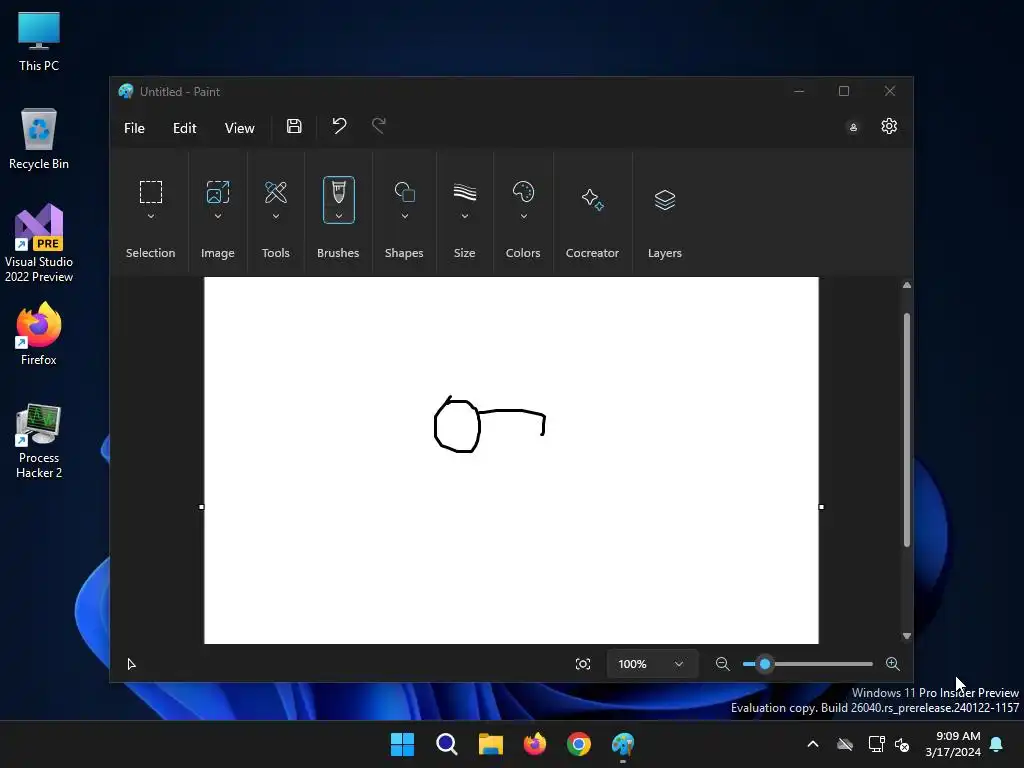
Task: Open the 100% zoom level dropdown
Action: tap(652, 664)
